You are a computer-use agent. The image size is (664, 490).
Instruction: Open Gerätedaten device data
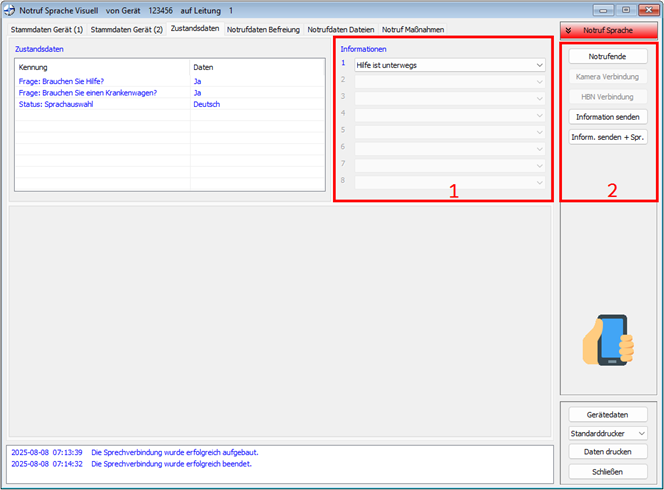608,414
